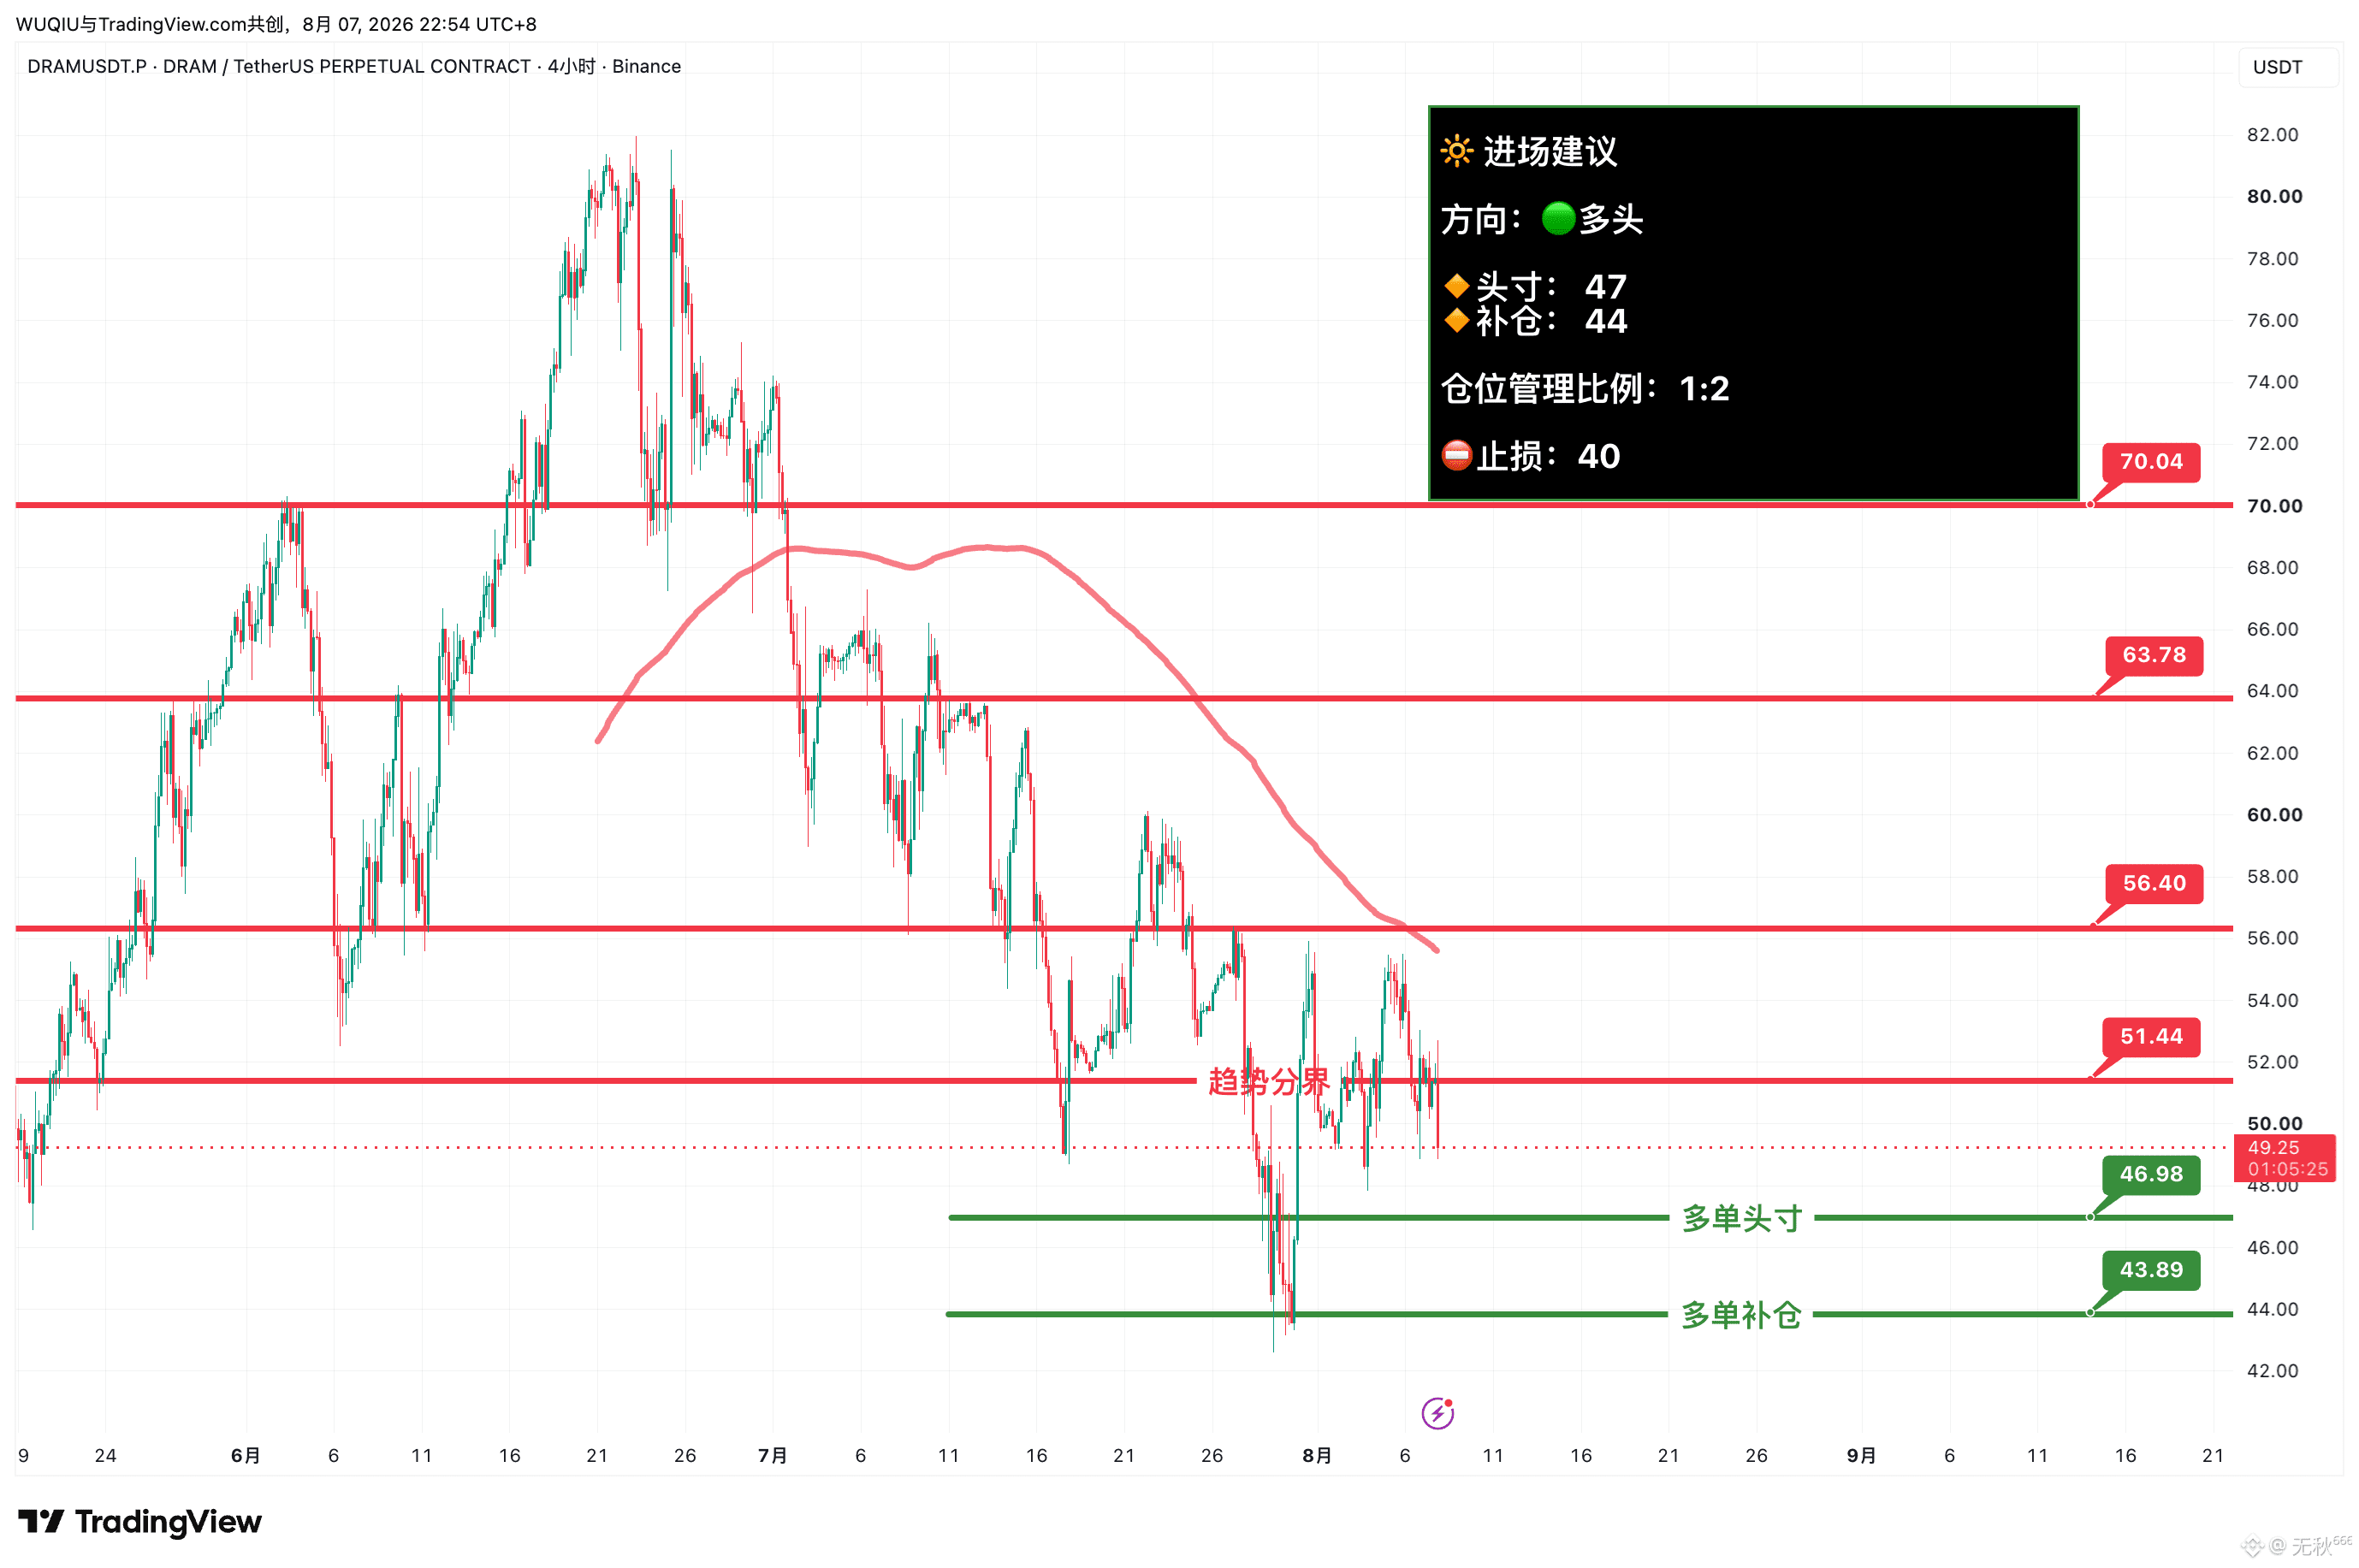This screenshot has height=1568, width=2359.
Task: Click the 进场建议 heading text
Action: [x=1549, y=151]
